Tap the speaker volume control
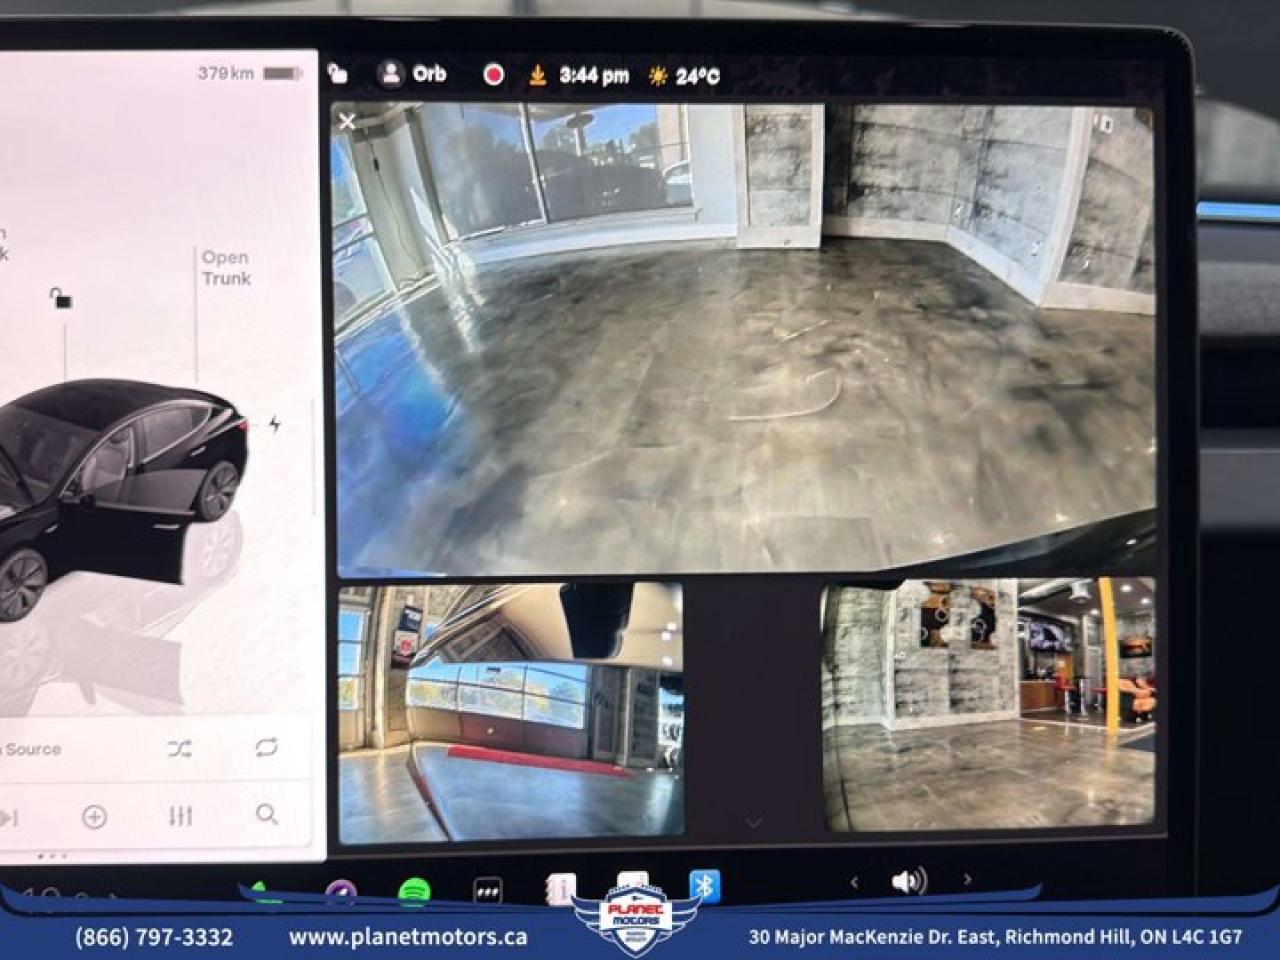The image size is (1280, 960). (908, 881)
